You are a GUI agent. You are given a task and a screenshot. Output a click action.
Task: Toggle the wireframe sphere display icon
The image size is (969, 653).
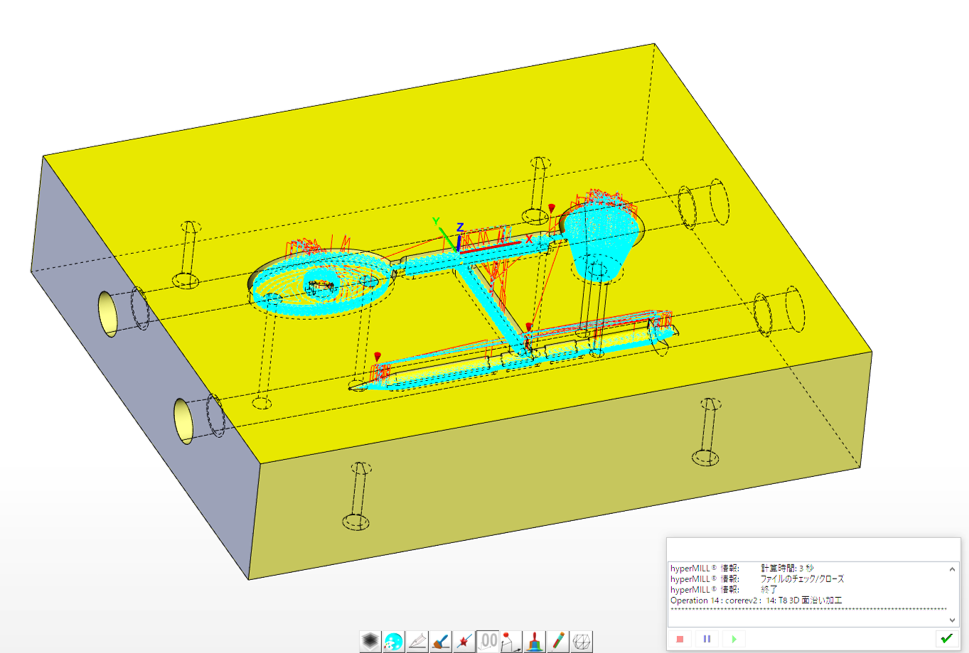coord(582,641)
